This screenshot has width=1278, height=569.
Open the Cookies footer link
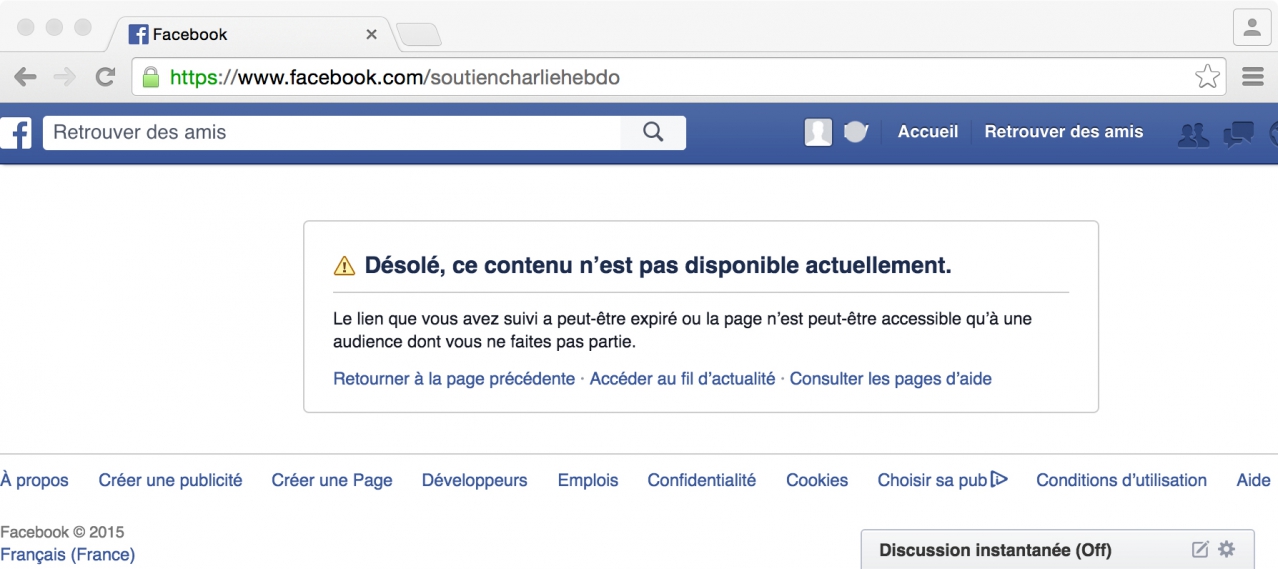(x=817, y=480)
